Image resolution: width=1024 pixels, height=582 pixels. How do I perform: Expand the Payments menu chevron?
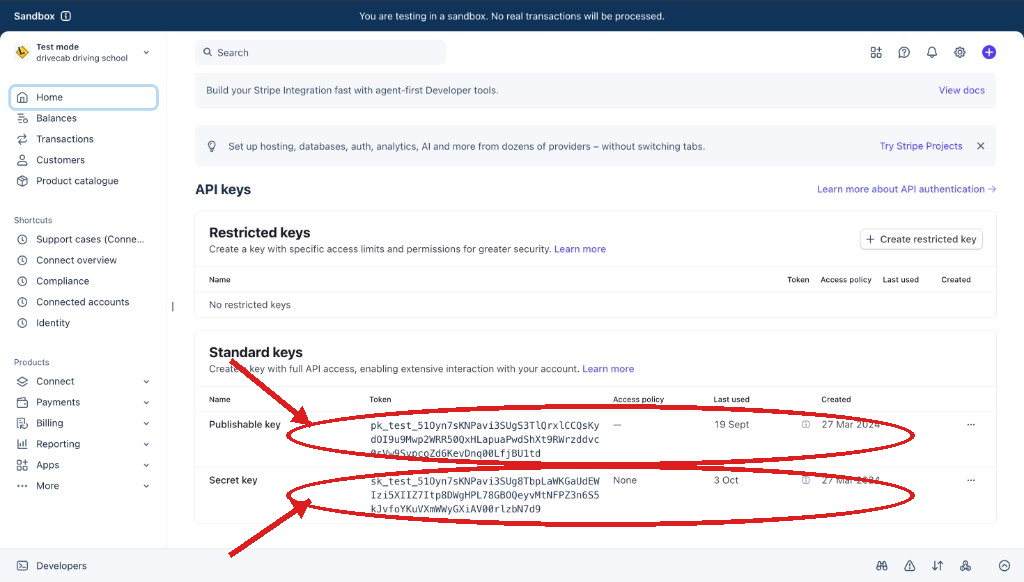click(146, 402)
